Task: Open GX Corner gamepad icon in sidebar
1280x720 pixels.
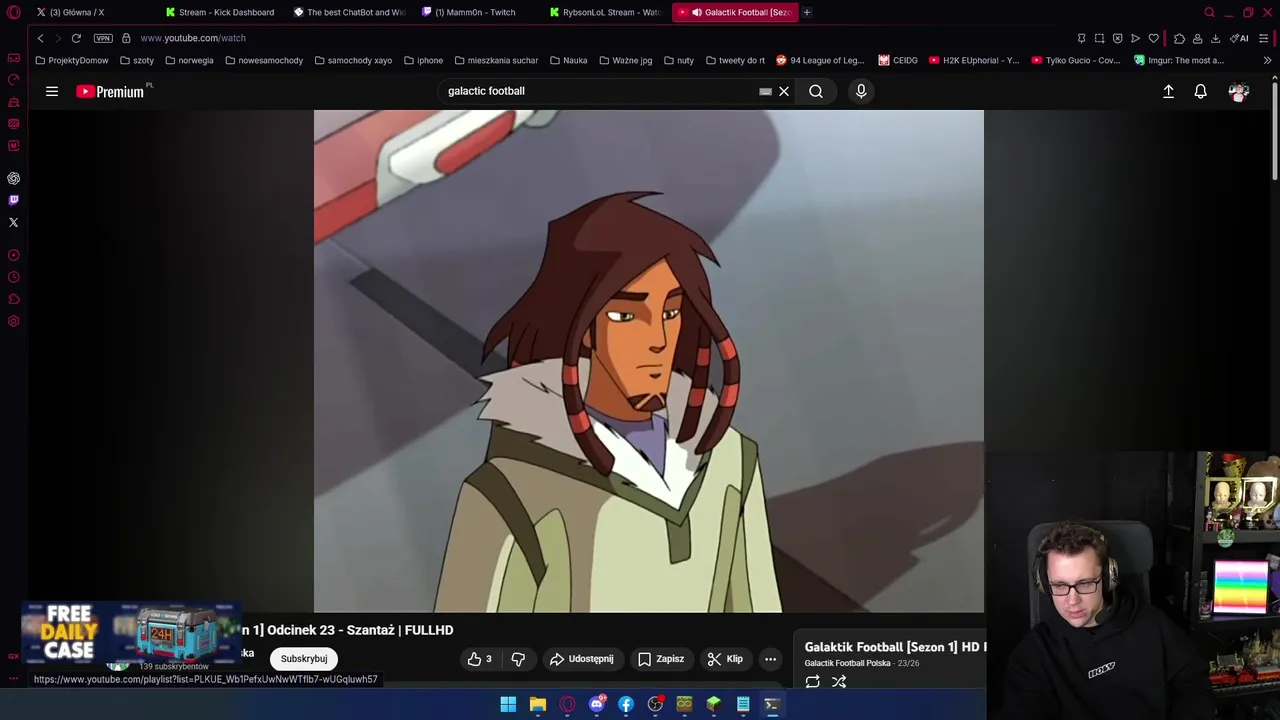Action: [14, 58]
